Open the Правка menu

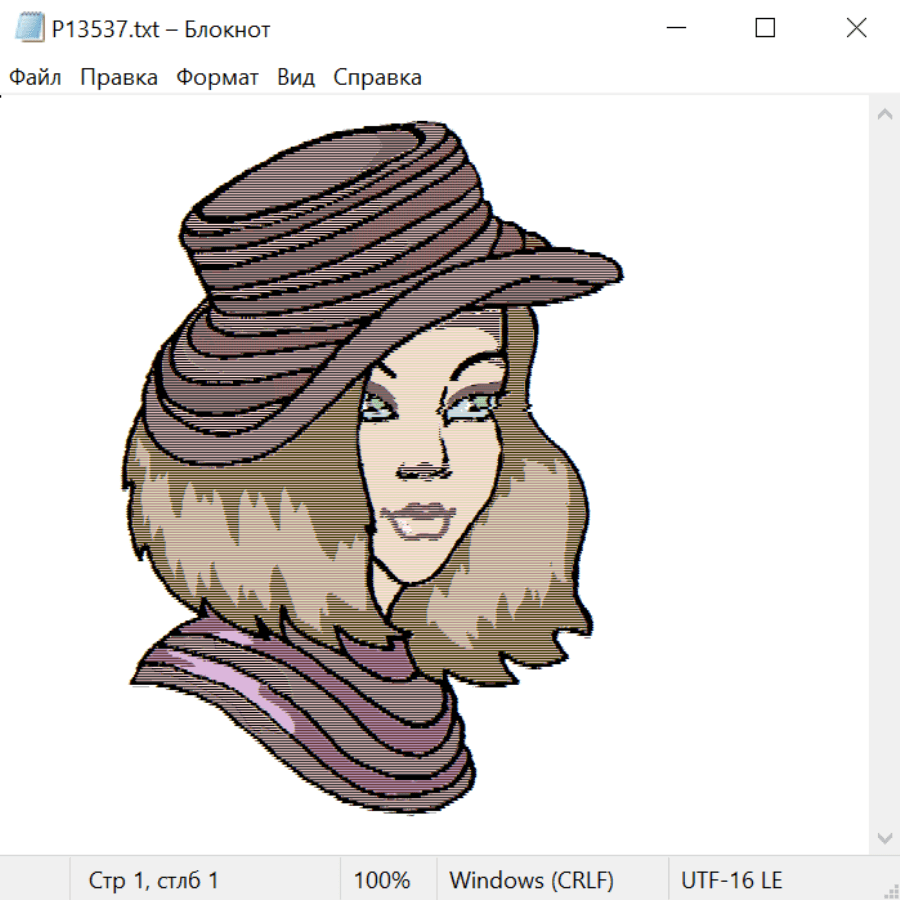[119, 78]
